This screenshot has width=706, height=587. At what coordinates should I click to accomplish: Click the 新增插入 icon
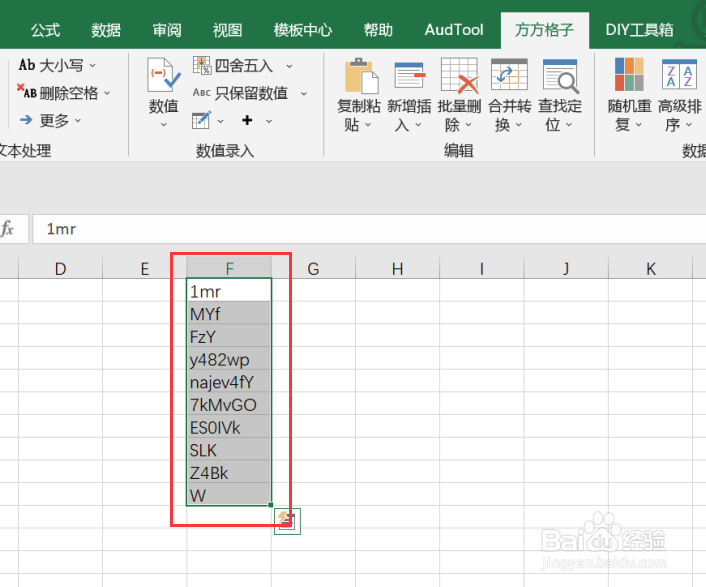click(409, 76)
